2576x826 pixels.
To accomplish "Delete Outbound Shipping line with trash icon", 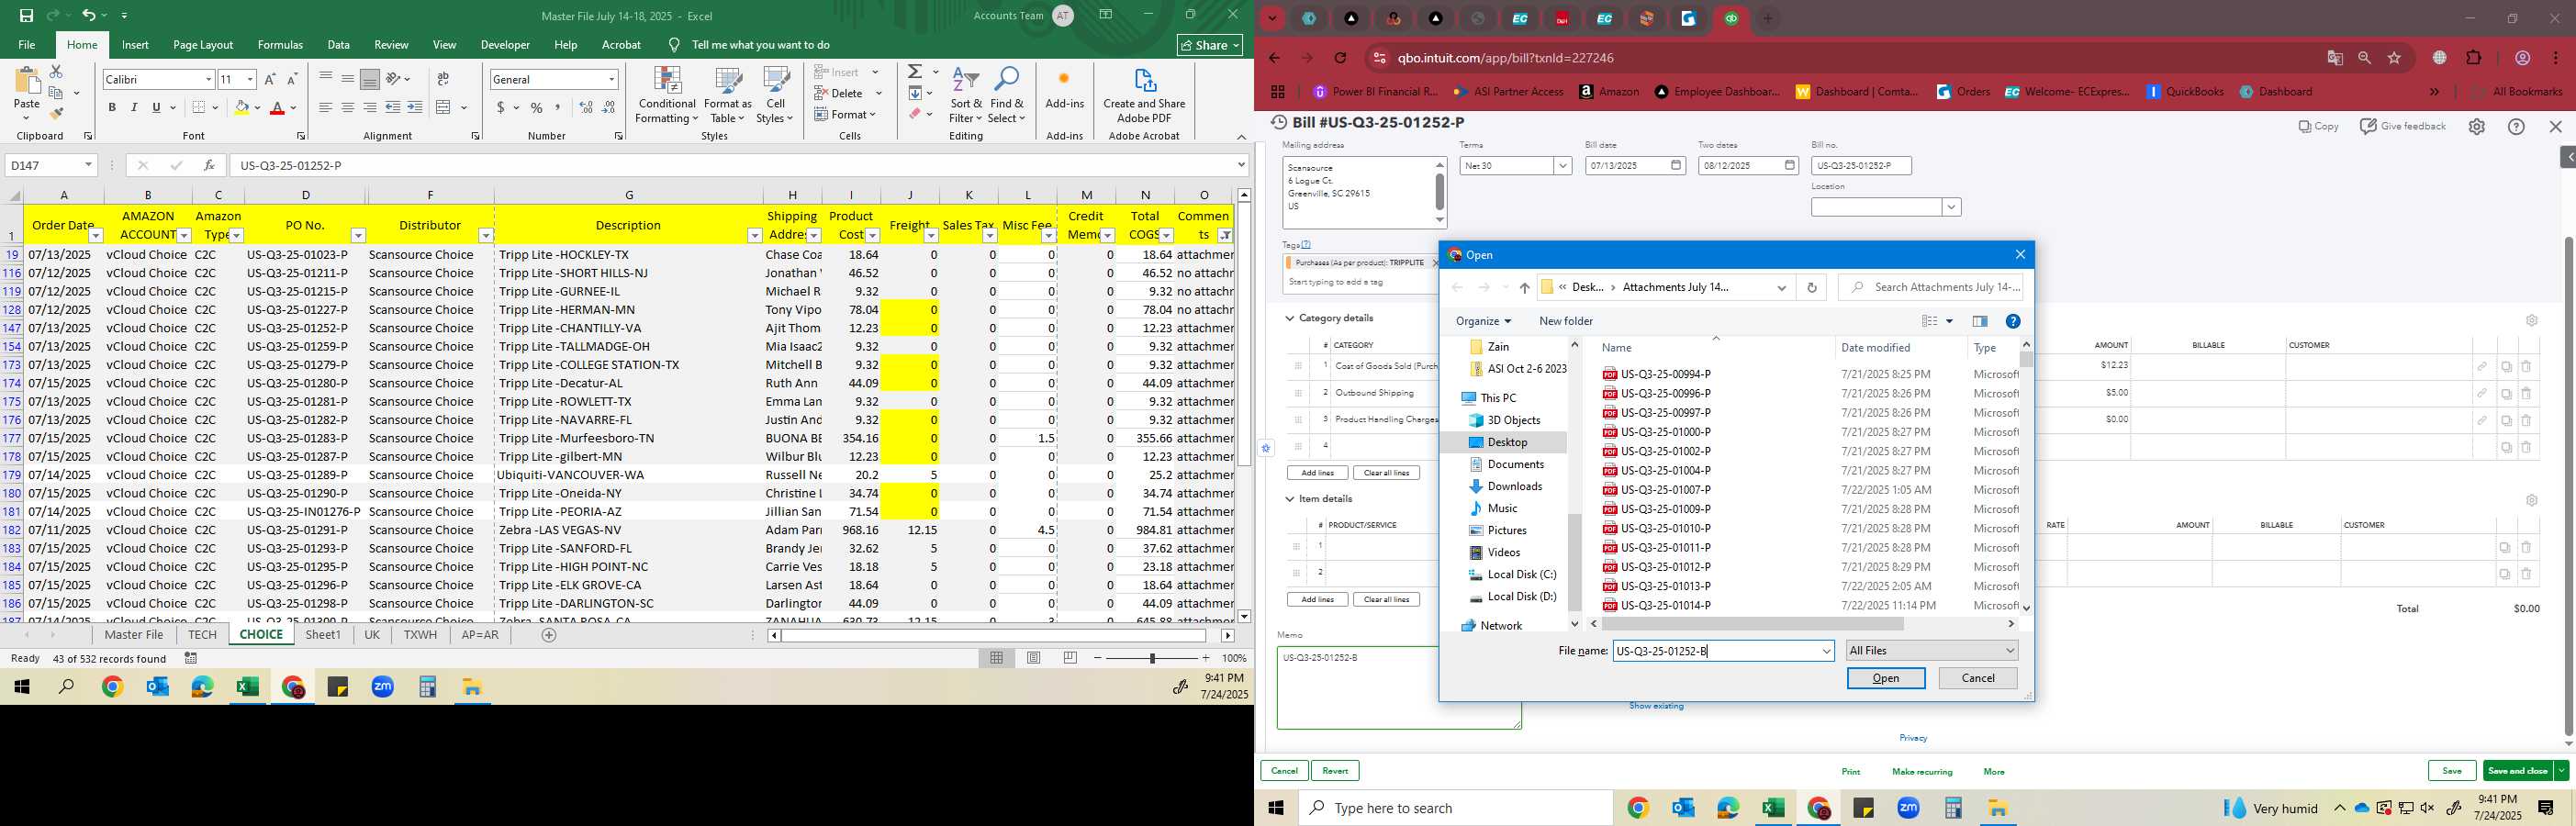I will (x=2526, y=394).
